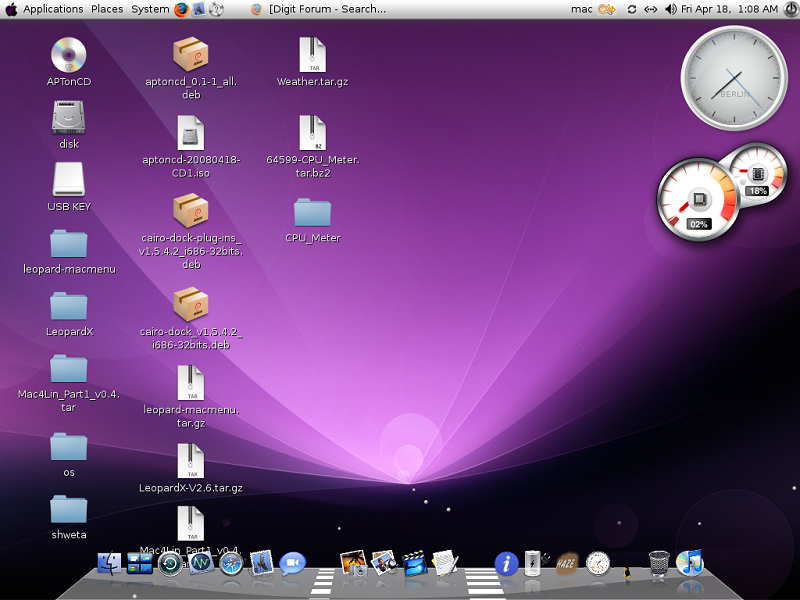
Task: Open the Applications menu
Action: pyautogui.click(x=53, y=9)
